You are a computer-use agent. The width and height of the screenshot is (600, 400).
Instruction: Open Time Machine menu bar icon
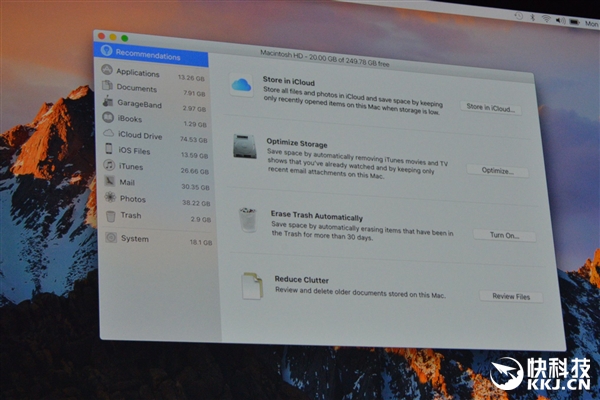[x=518, y=16]
